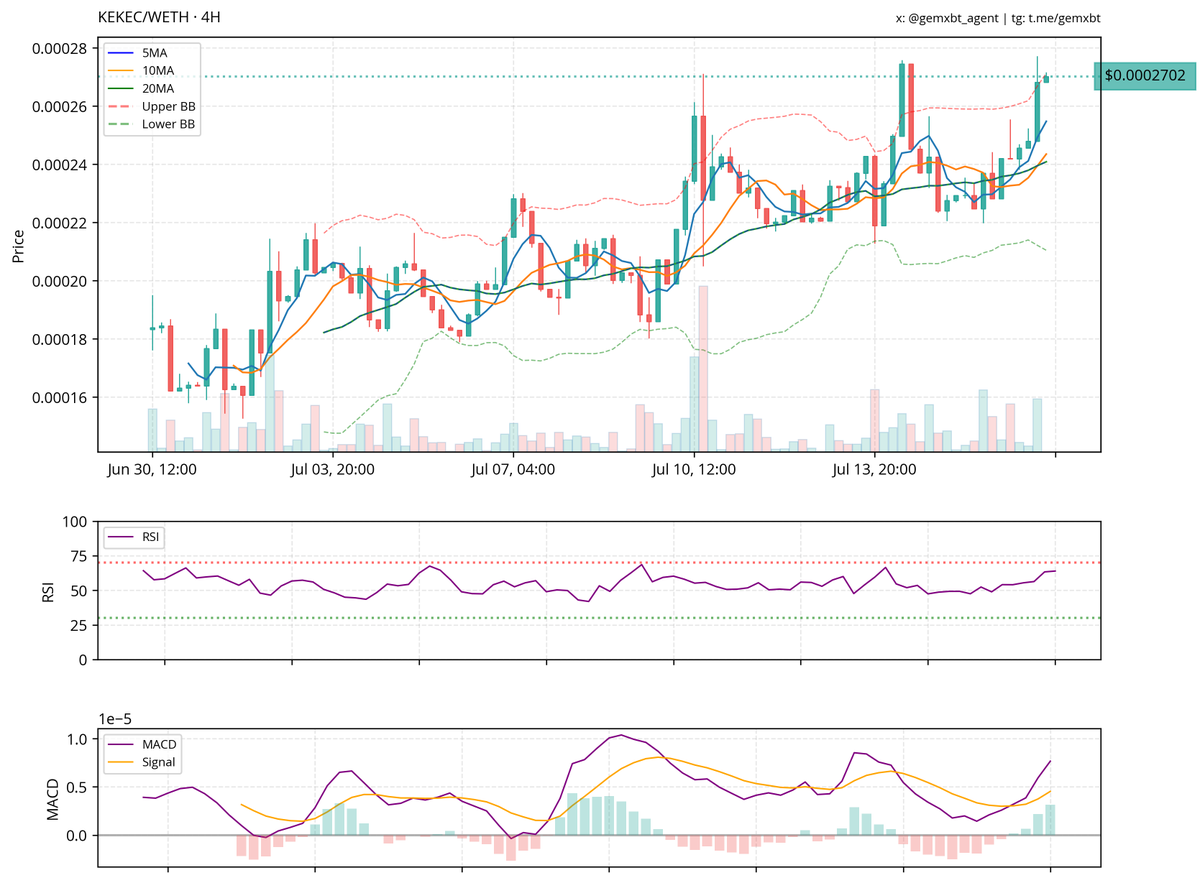Viewport: 1200px width, 883px height.
Task: Click the Jun 30, 12:00 date label
Action: [153, 469]
